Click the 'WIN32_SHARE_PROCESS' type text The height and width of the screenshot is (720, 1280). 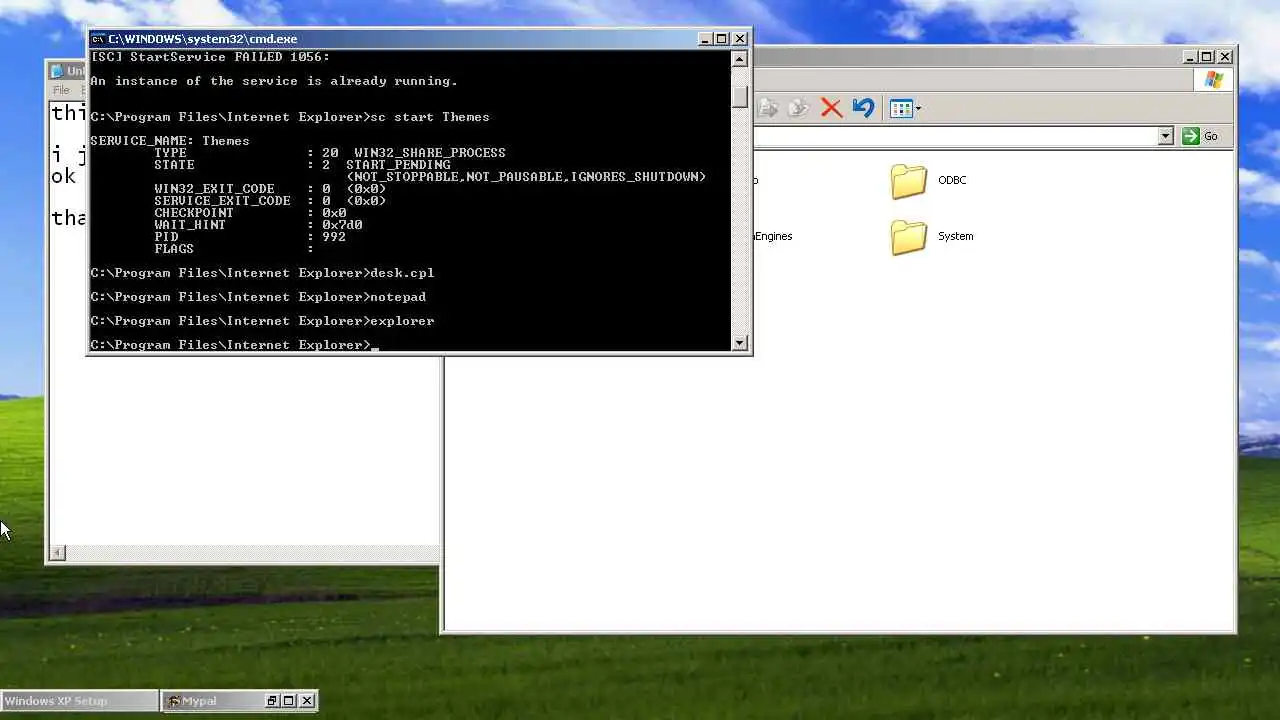coord(430,153)
